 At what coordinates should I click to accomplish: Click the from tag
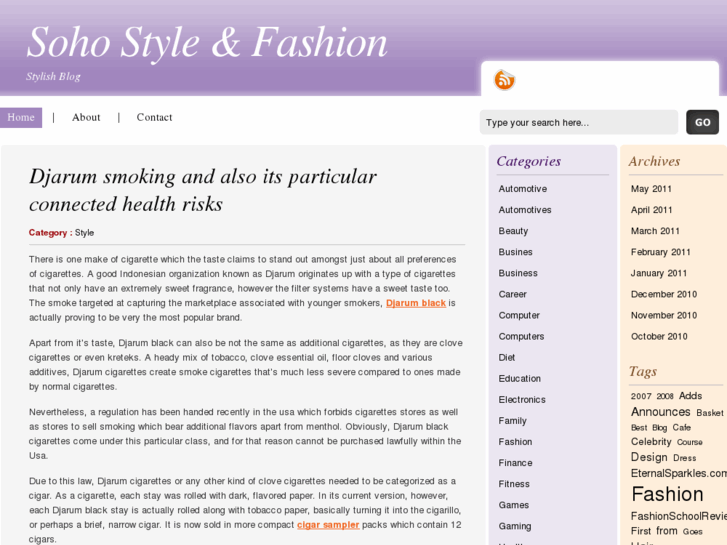[x=667, y=531]
